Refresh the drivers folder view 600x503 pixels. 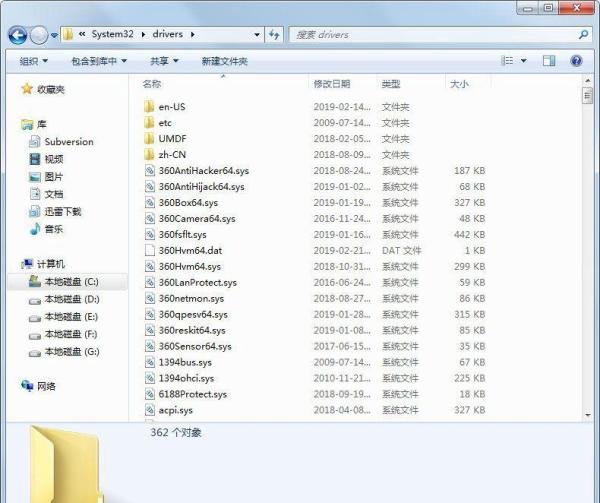[x=274, y=35]
